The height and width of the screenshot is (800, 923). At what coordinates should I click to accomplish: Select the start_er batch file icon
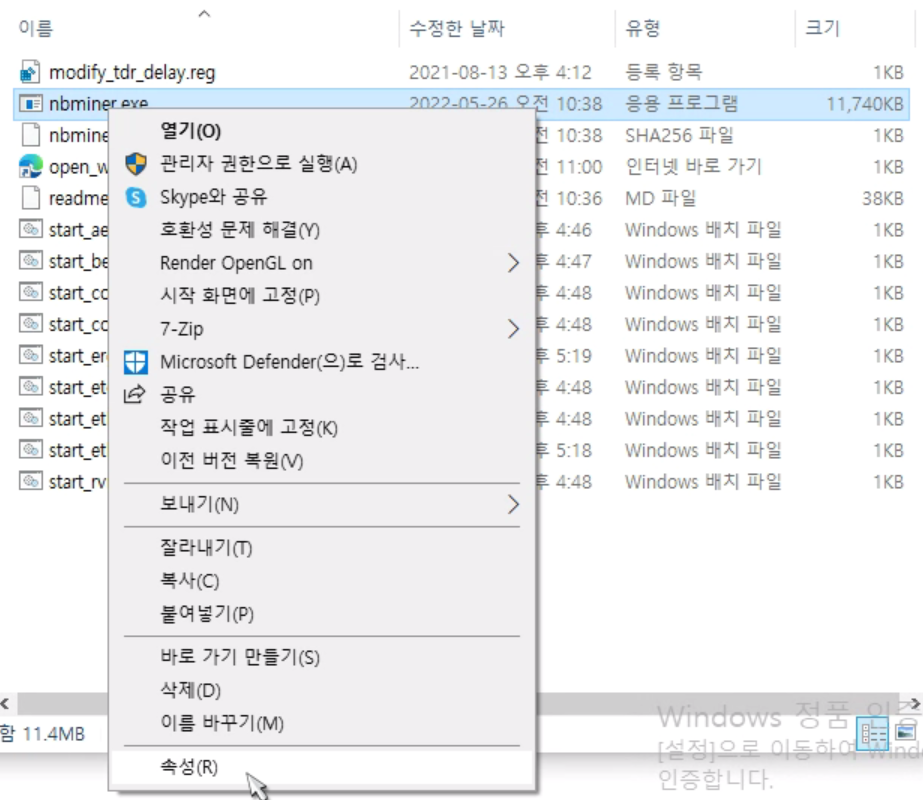click(31, 356)
